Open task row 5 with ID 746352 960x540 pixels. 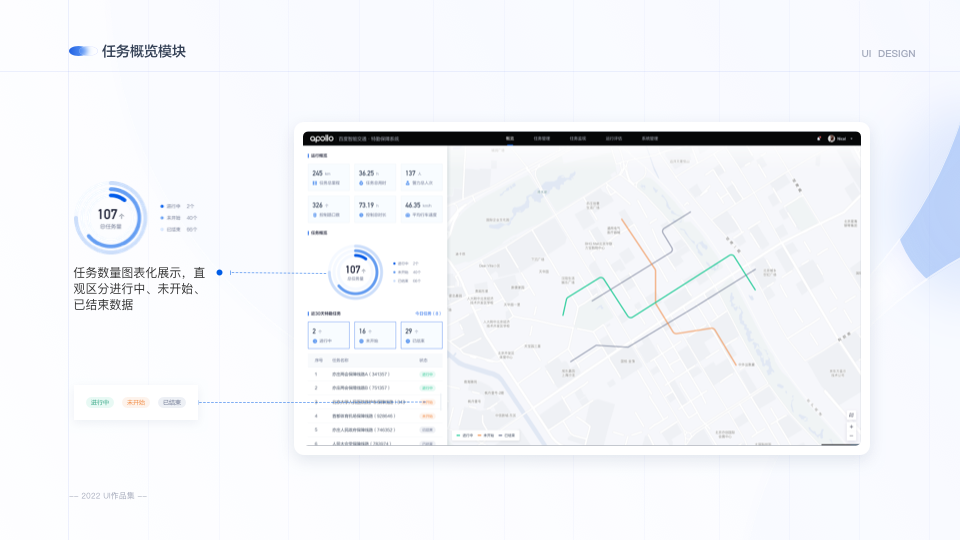(375, 430)
